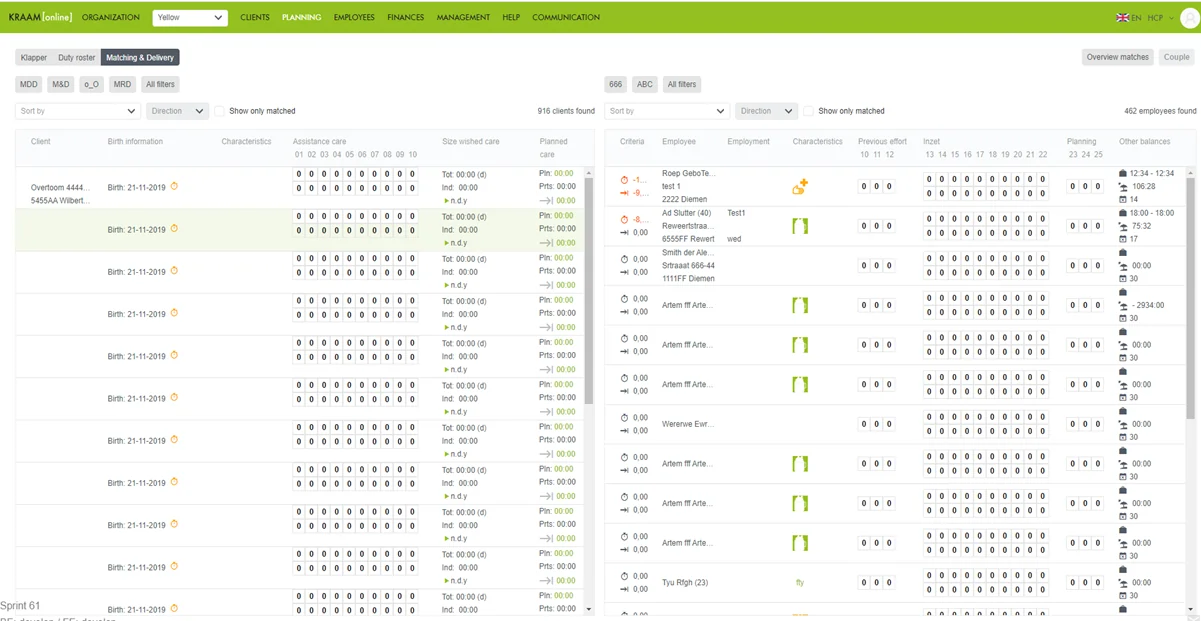Apply the MDD client filter
The image size is (1201, 621).
(x=29, y=84)
